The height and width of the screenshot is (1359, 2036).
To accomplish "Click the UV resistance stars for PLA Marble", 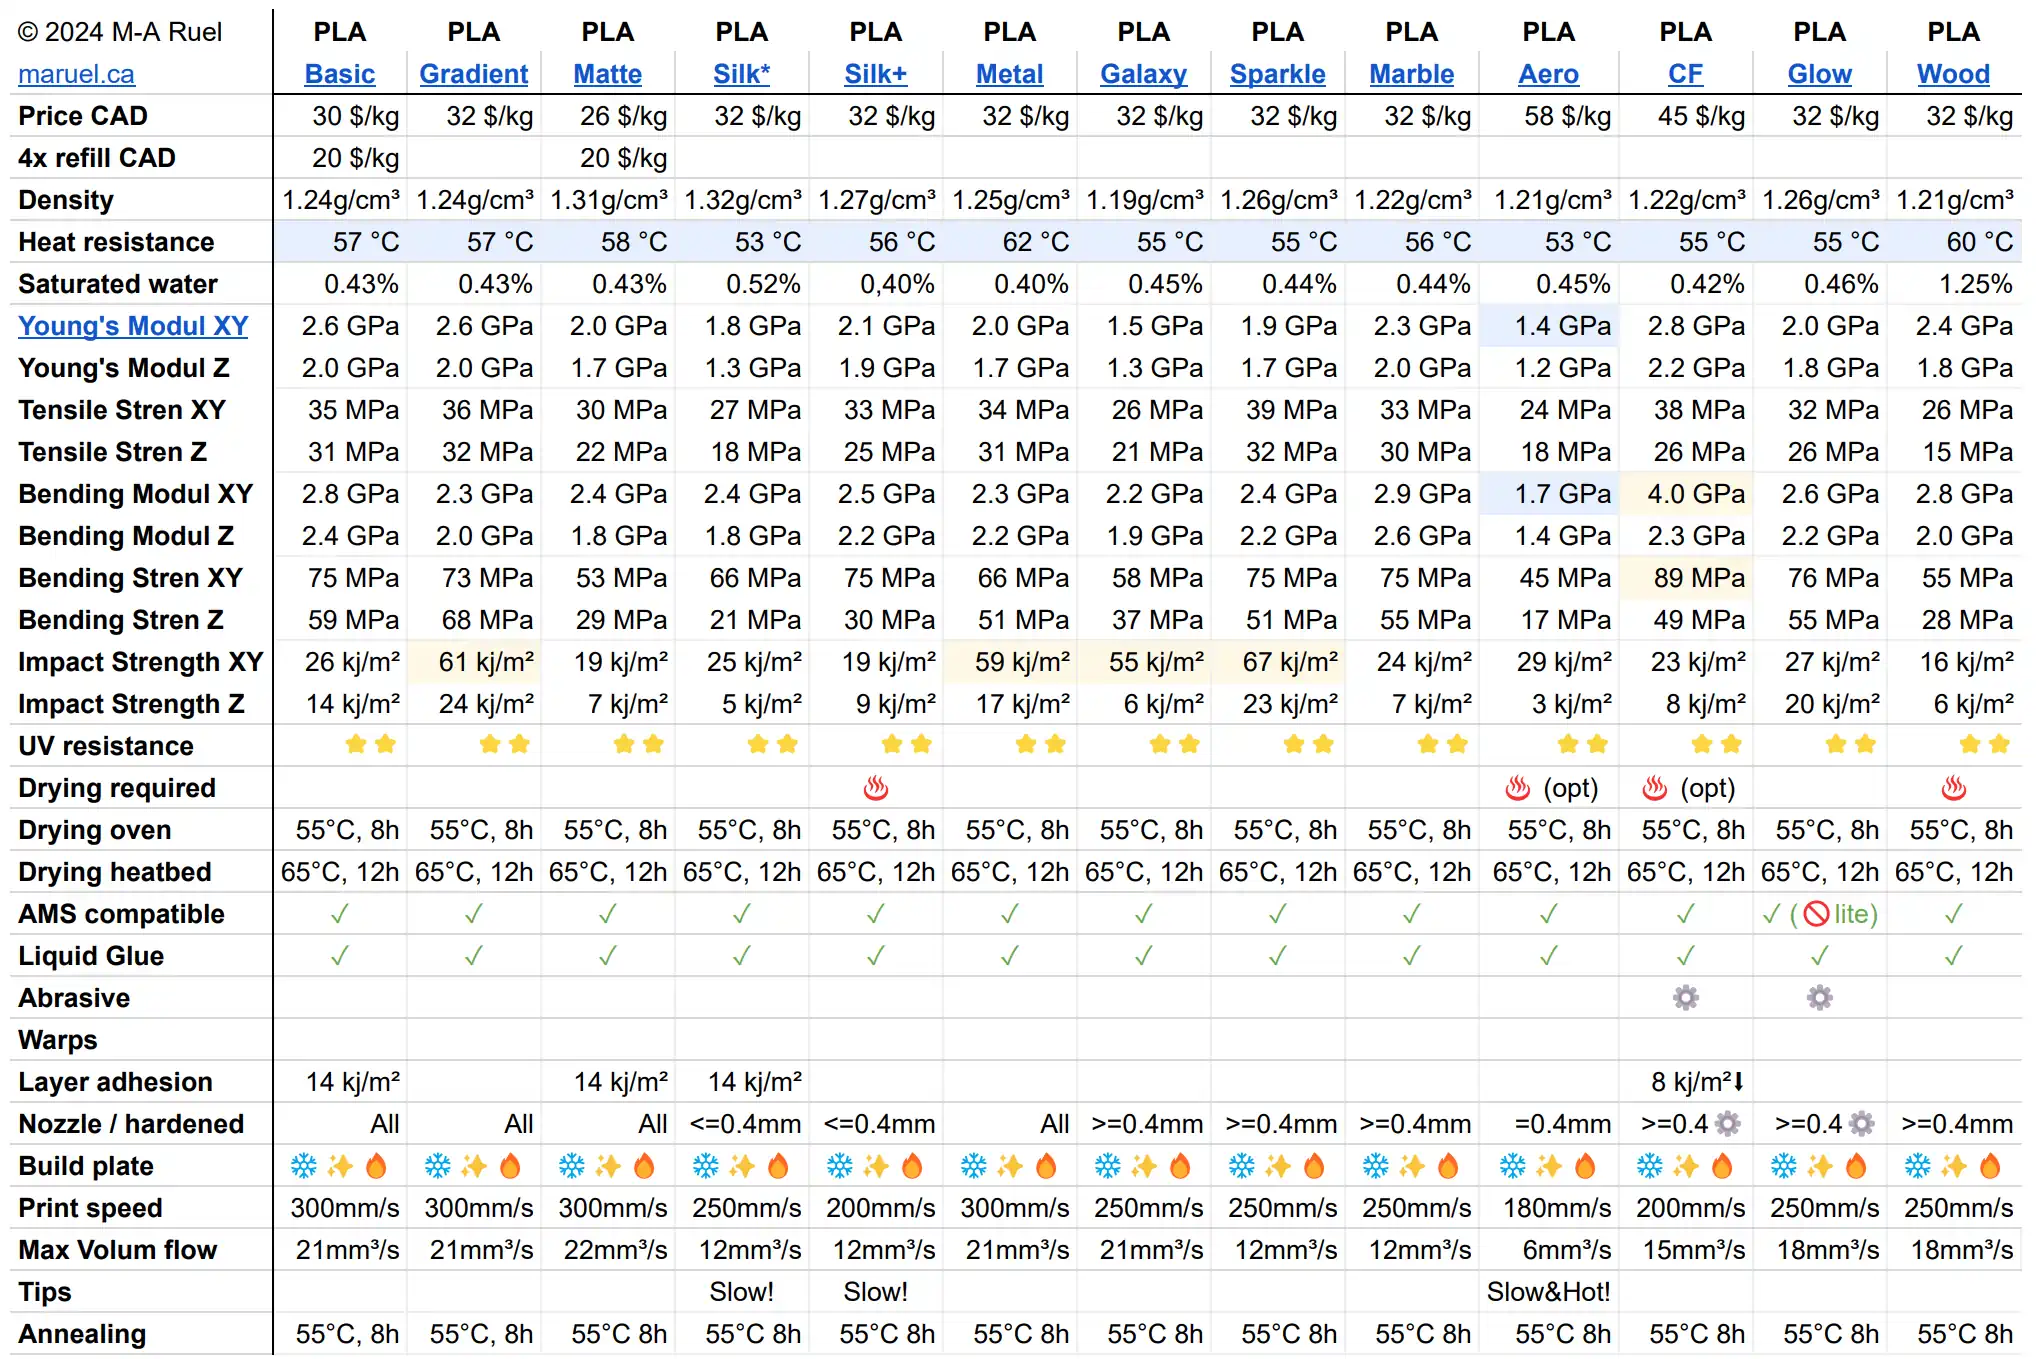I will pyautogui.click(x=1442, y=745).
